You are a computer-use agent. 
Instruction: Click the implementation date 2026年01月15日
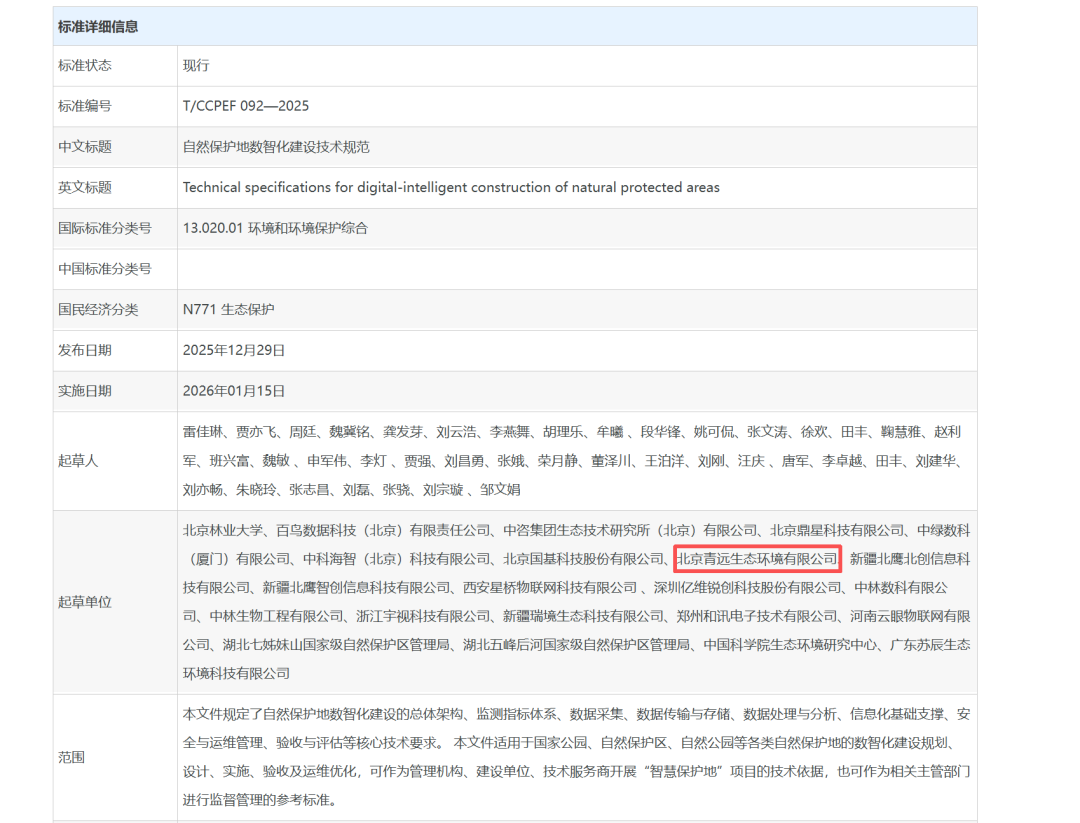(232, 391)
